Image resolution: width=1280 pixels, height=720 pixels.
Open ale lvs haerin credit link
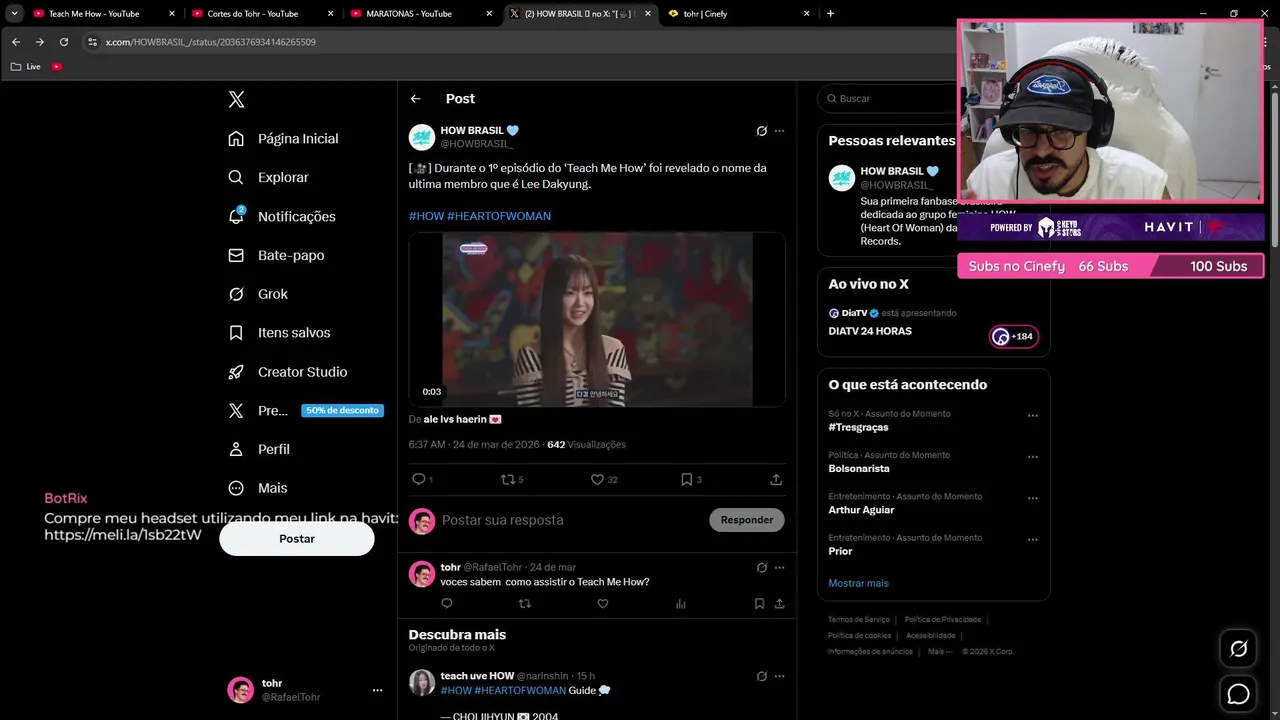462,420
